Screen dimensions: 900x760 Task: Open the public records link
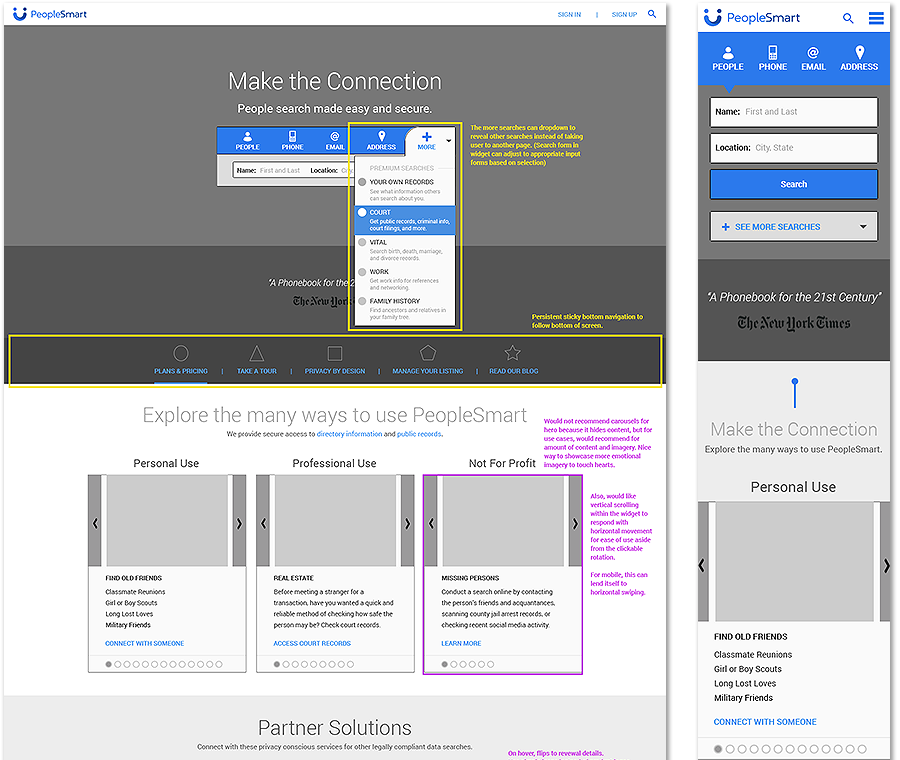point(419,434)
